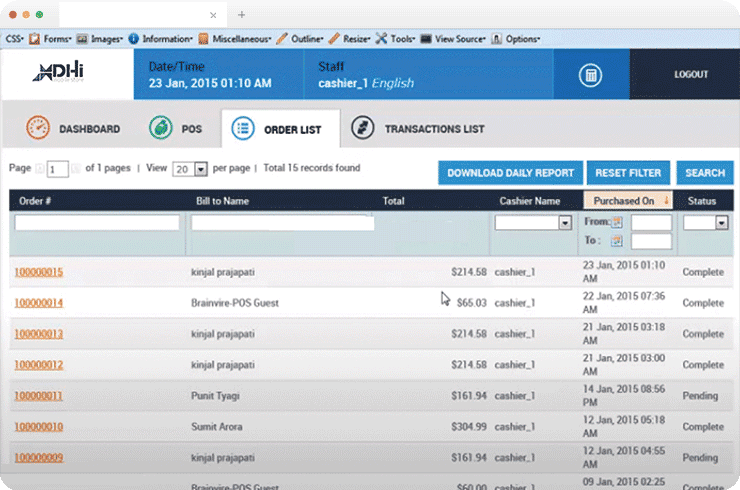Click the Order List tab icon

coord(241,129)
